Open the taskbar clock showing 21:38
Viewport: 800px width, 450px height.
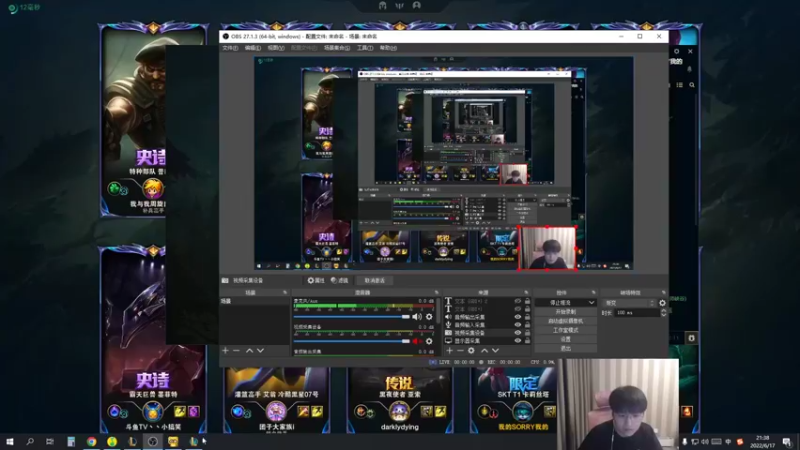[x=762, y=441]
